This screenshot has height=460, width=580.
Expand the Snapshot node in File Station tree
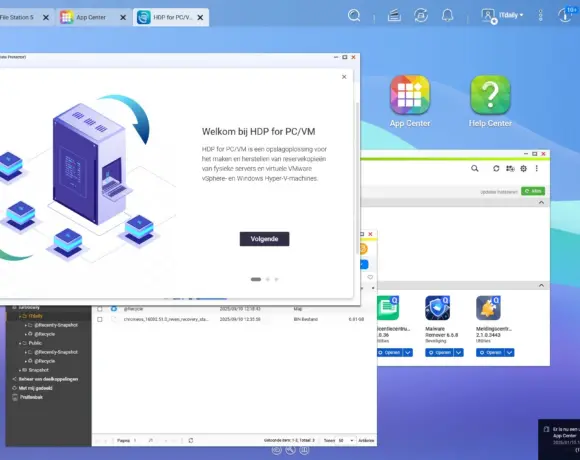[20, 370]
